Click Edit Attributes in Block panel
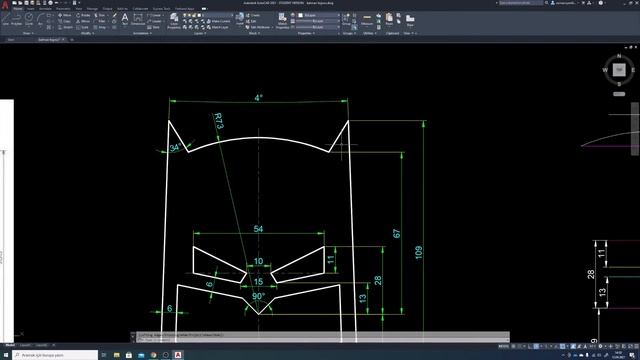This screenshot has height=360, width=640. coord(258,27)
